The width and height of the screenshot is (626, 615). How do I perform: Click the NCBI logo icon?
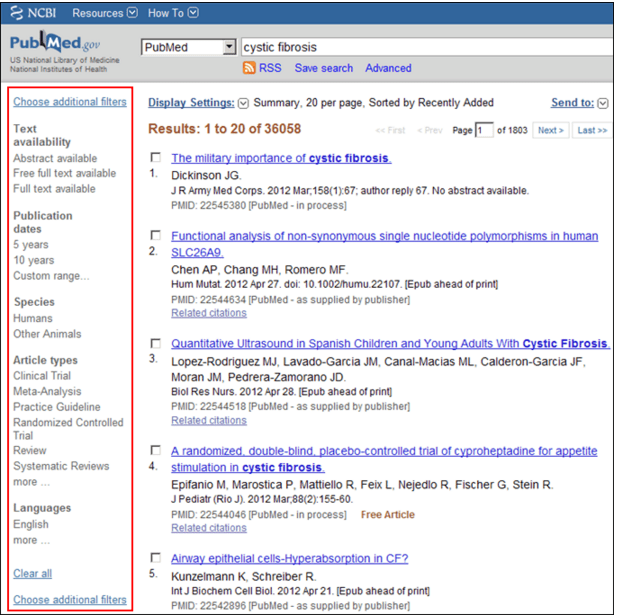(x=19, y=13)
